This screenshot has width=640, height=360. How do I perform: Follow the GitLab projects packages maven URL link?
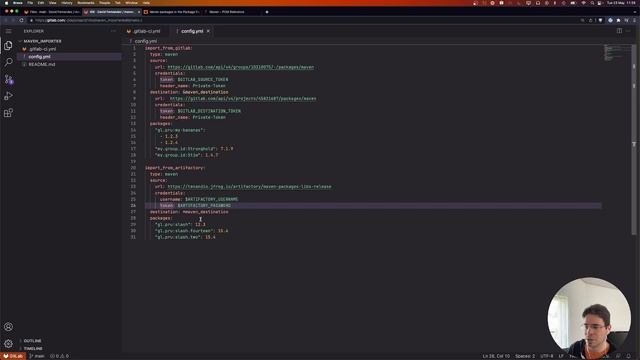243,99
